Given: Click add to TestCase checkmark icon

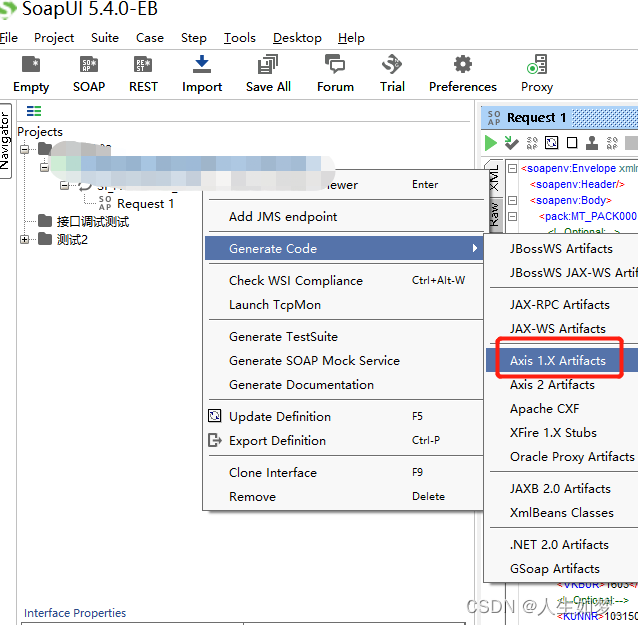Looking at the screenshot, I should coord(511,143).
